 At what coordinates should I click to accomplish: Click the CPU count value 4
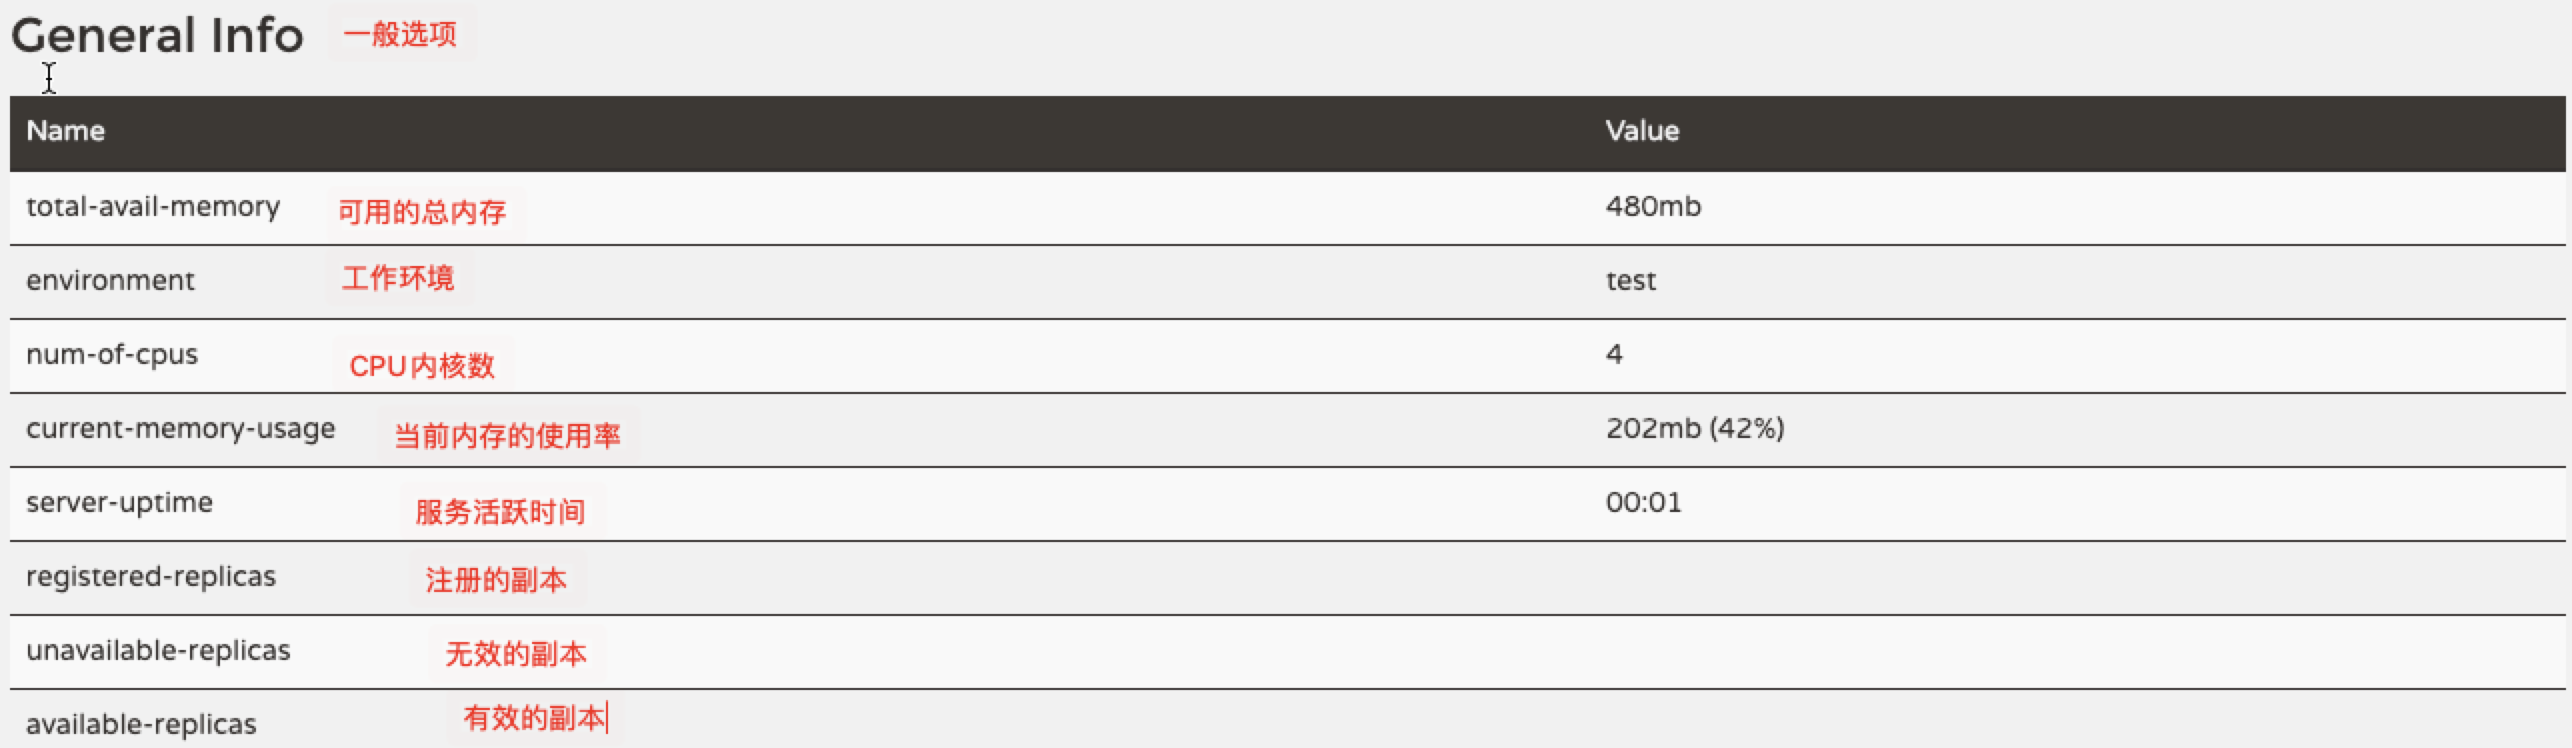(x=1614, y=354)
